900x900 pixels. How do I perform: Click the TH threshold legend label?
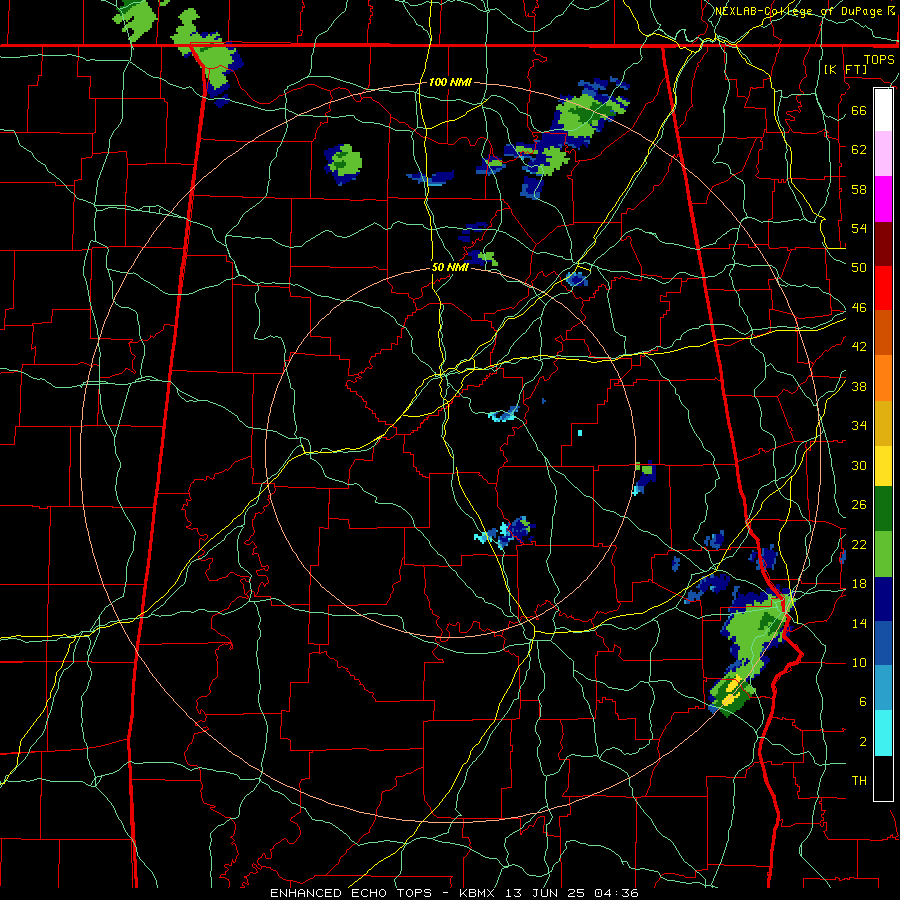[x=859, y=781]
